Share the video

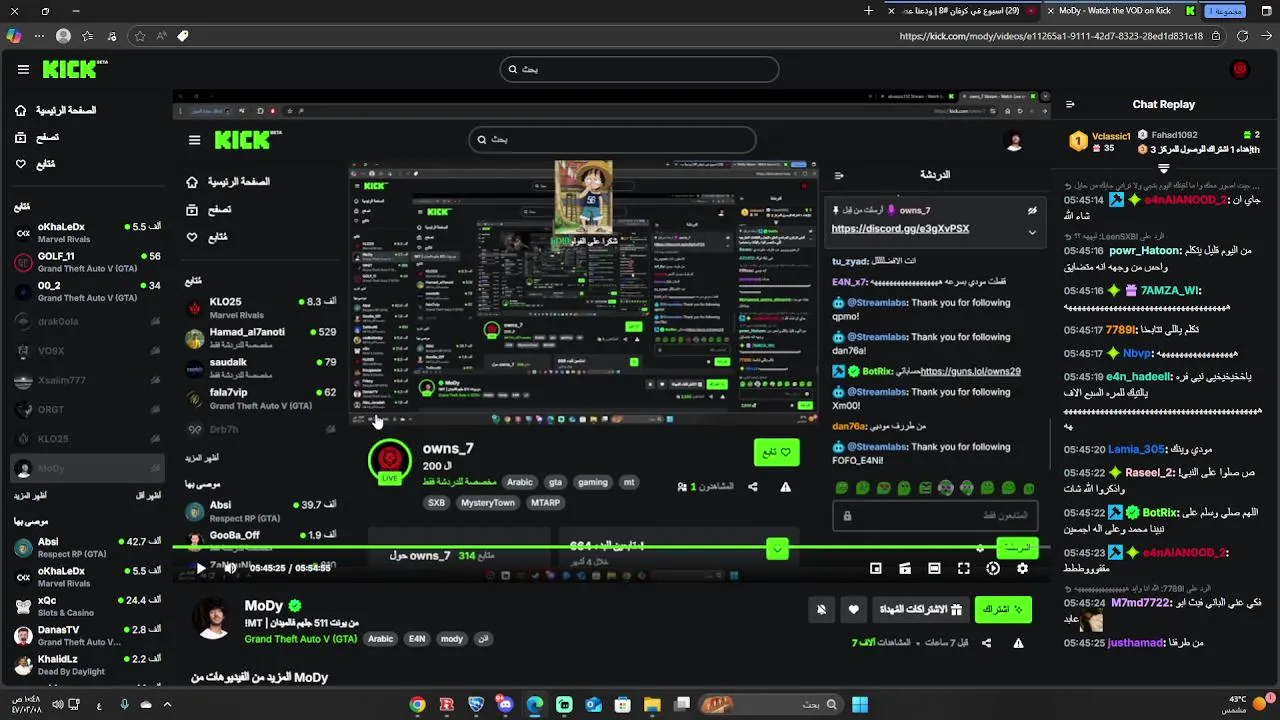[x=986, y=643]
